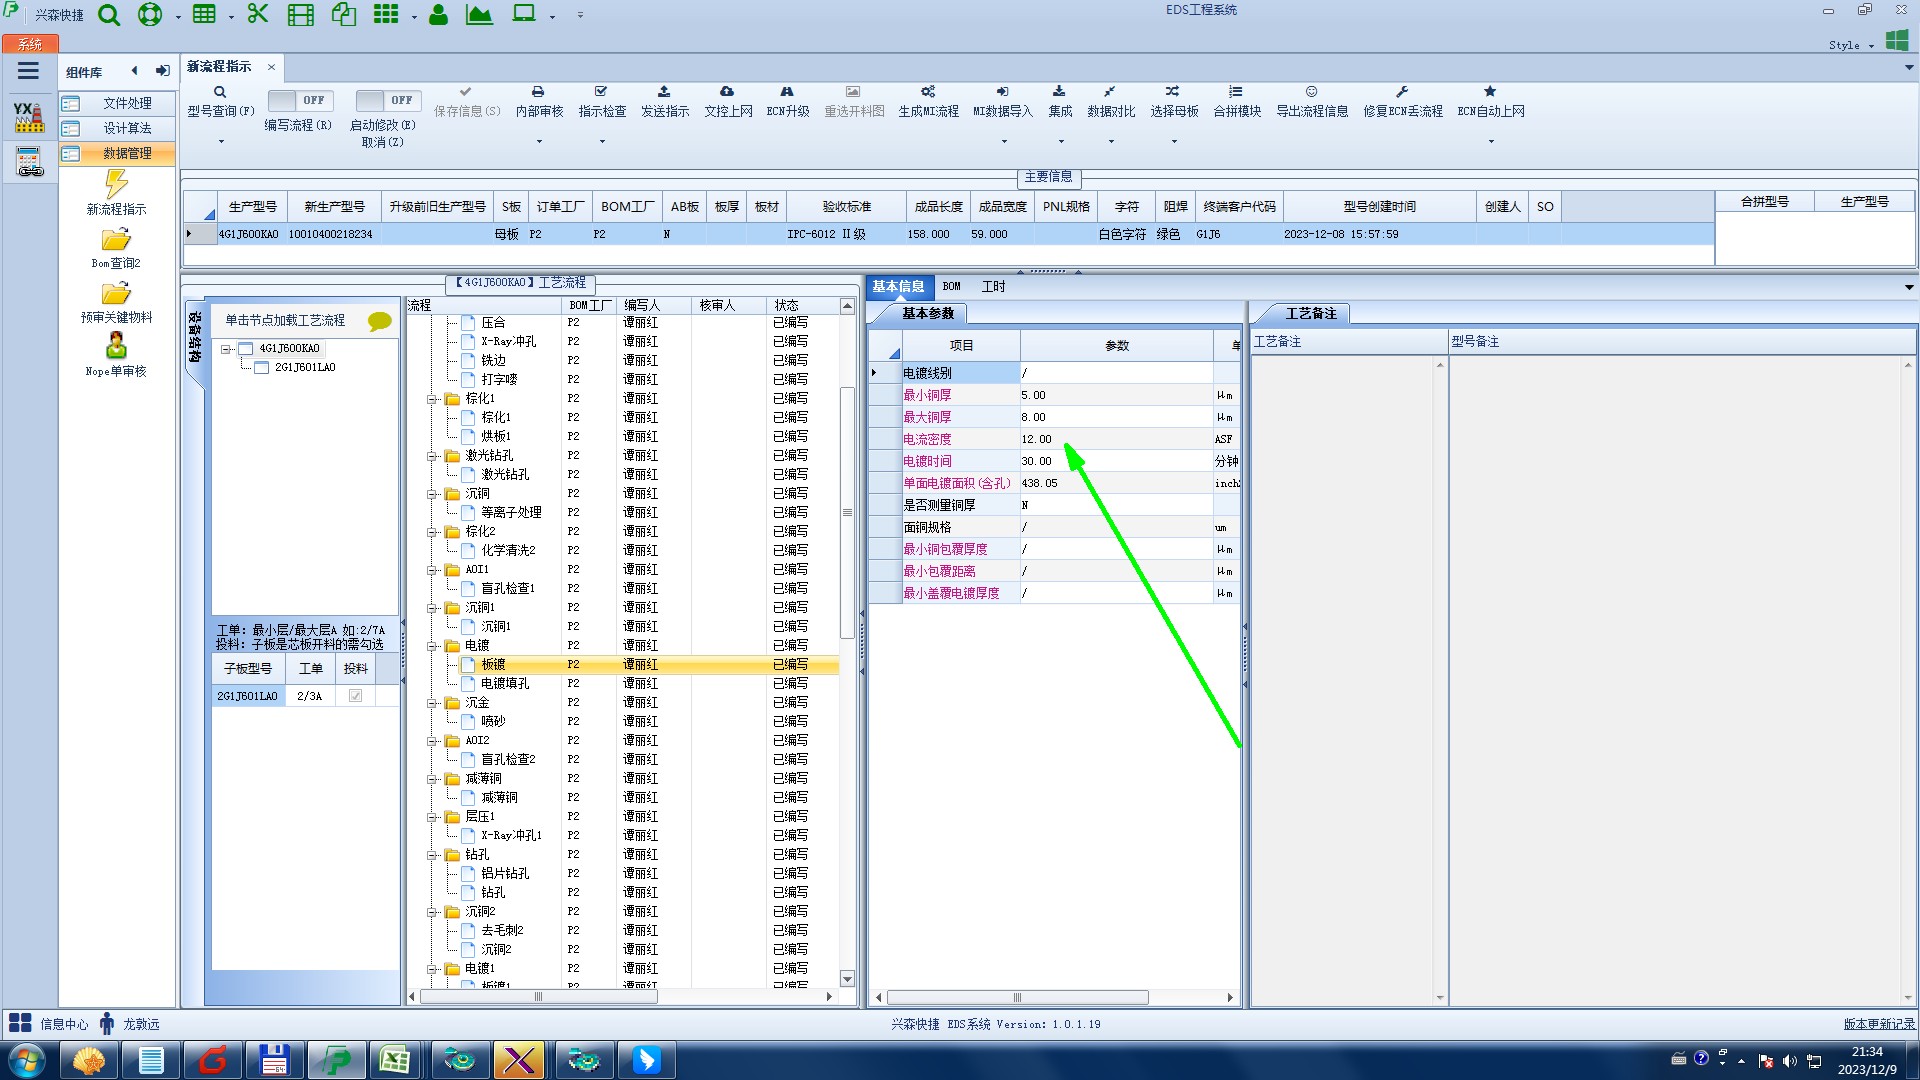
Task: Collapse the 电镀 folder in process tree
Action: (432, 646)
